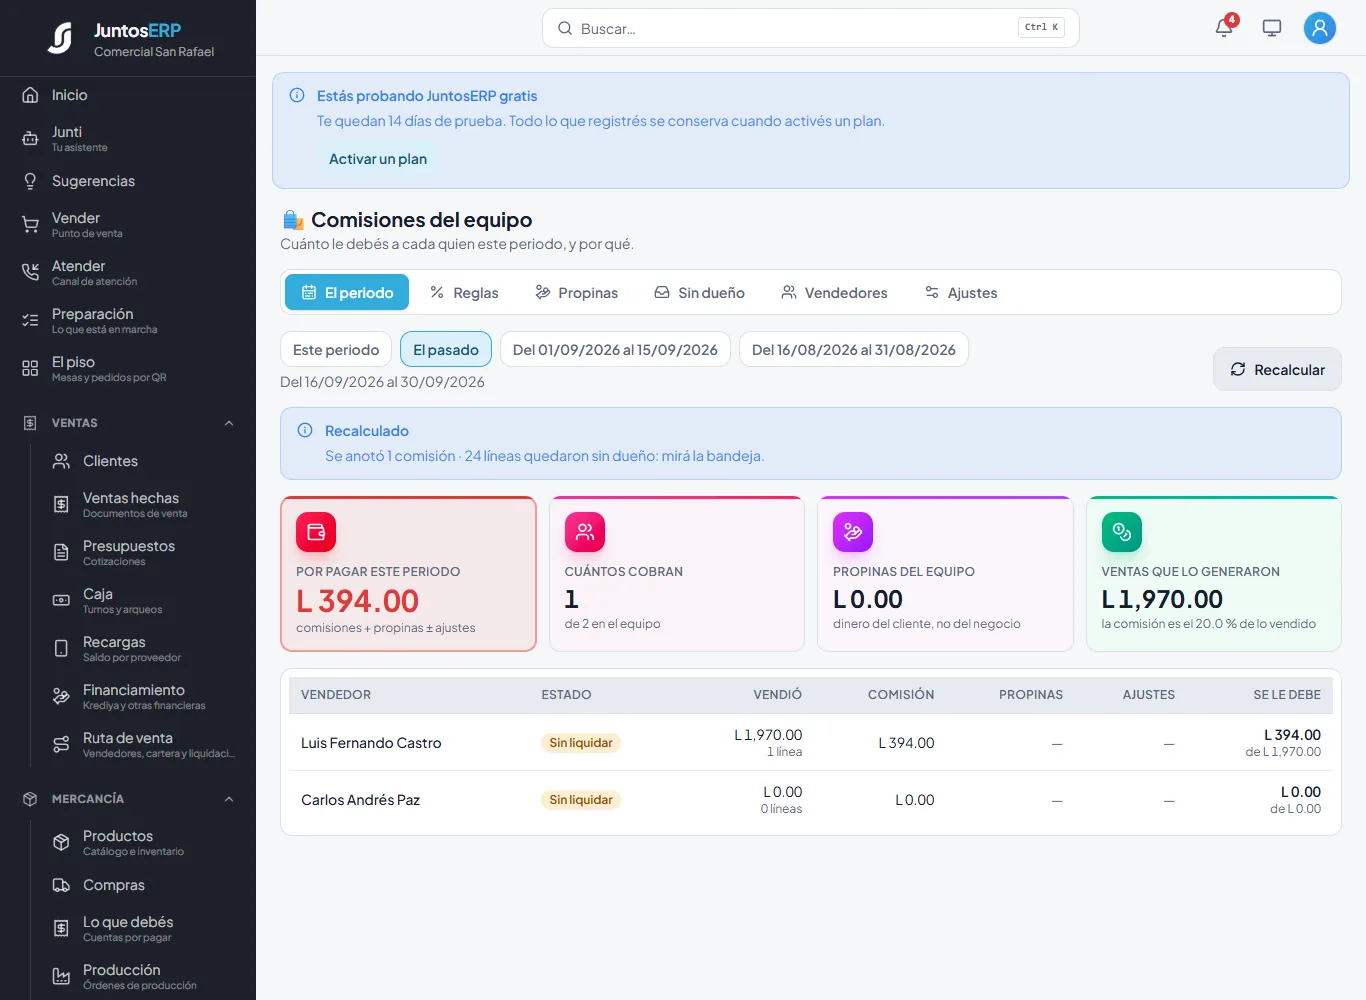This screenshot has height=1000, width=1366.
Task: Open Productos catálogo e inventario
Action: [x=143, y=842]
